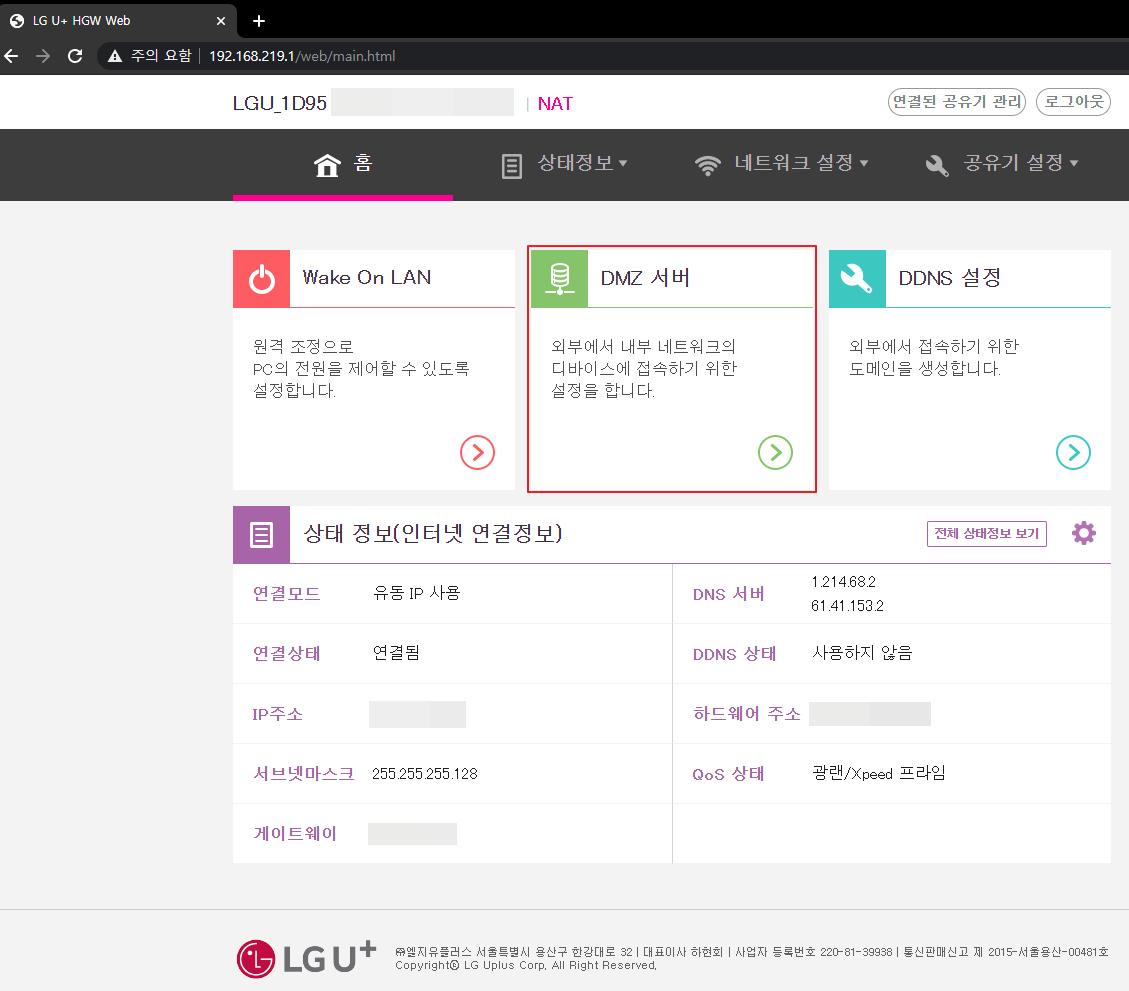Click the red Wake On LAN power icon

pyautogui.click(x=261, y=279)
